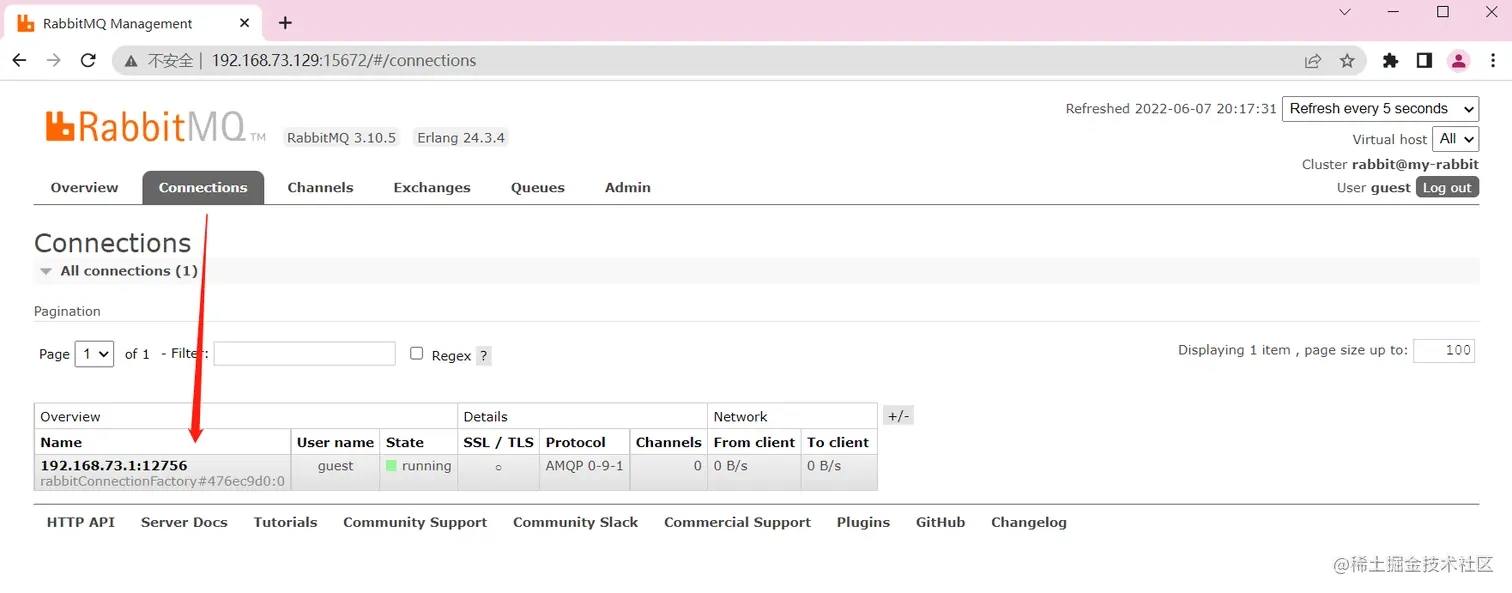Go to the Queues tab
The height and width of the screenshot is (593, 1512).
[x=538, y=187]
